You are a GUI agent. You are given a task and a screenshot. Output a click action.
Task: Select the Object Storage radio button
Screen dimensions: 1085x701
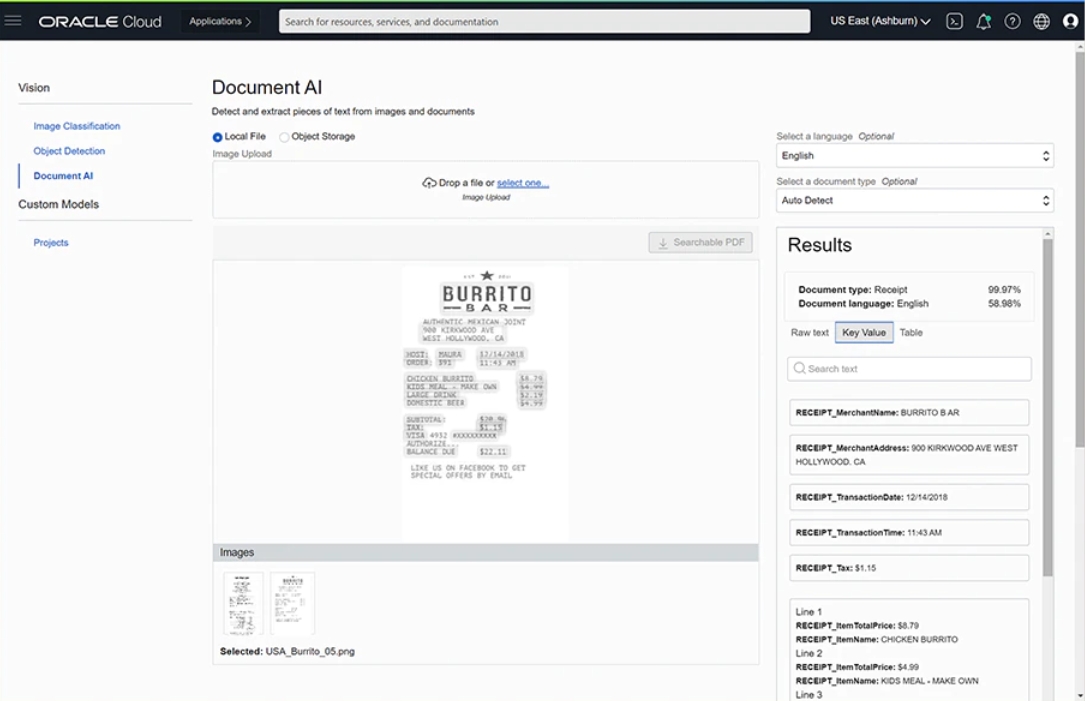(x=284, y=137)
